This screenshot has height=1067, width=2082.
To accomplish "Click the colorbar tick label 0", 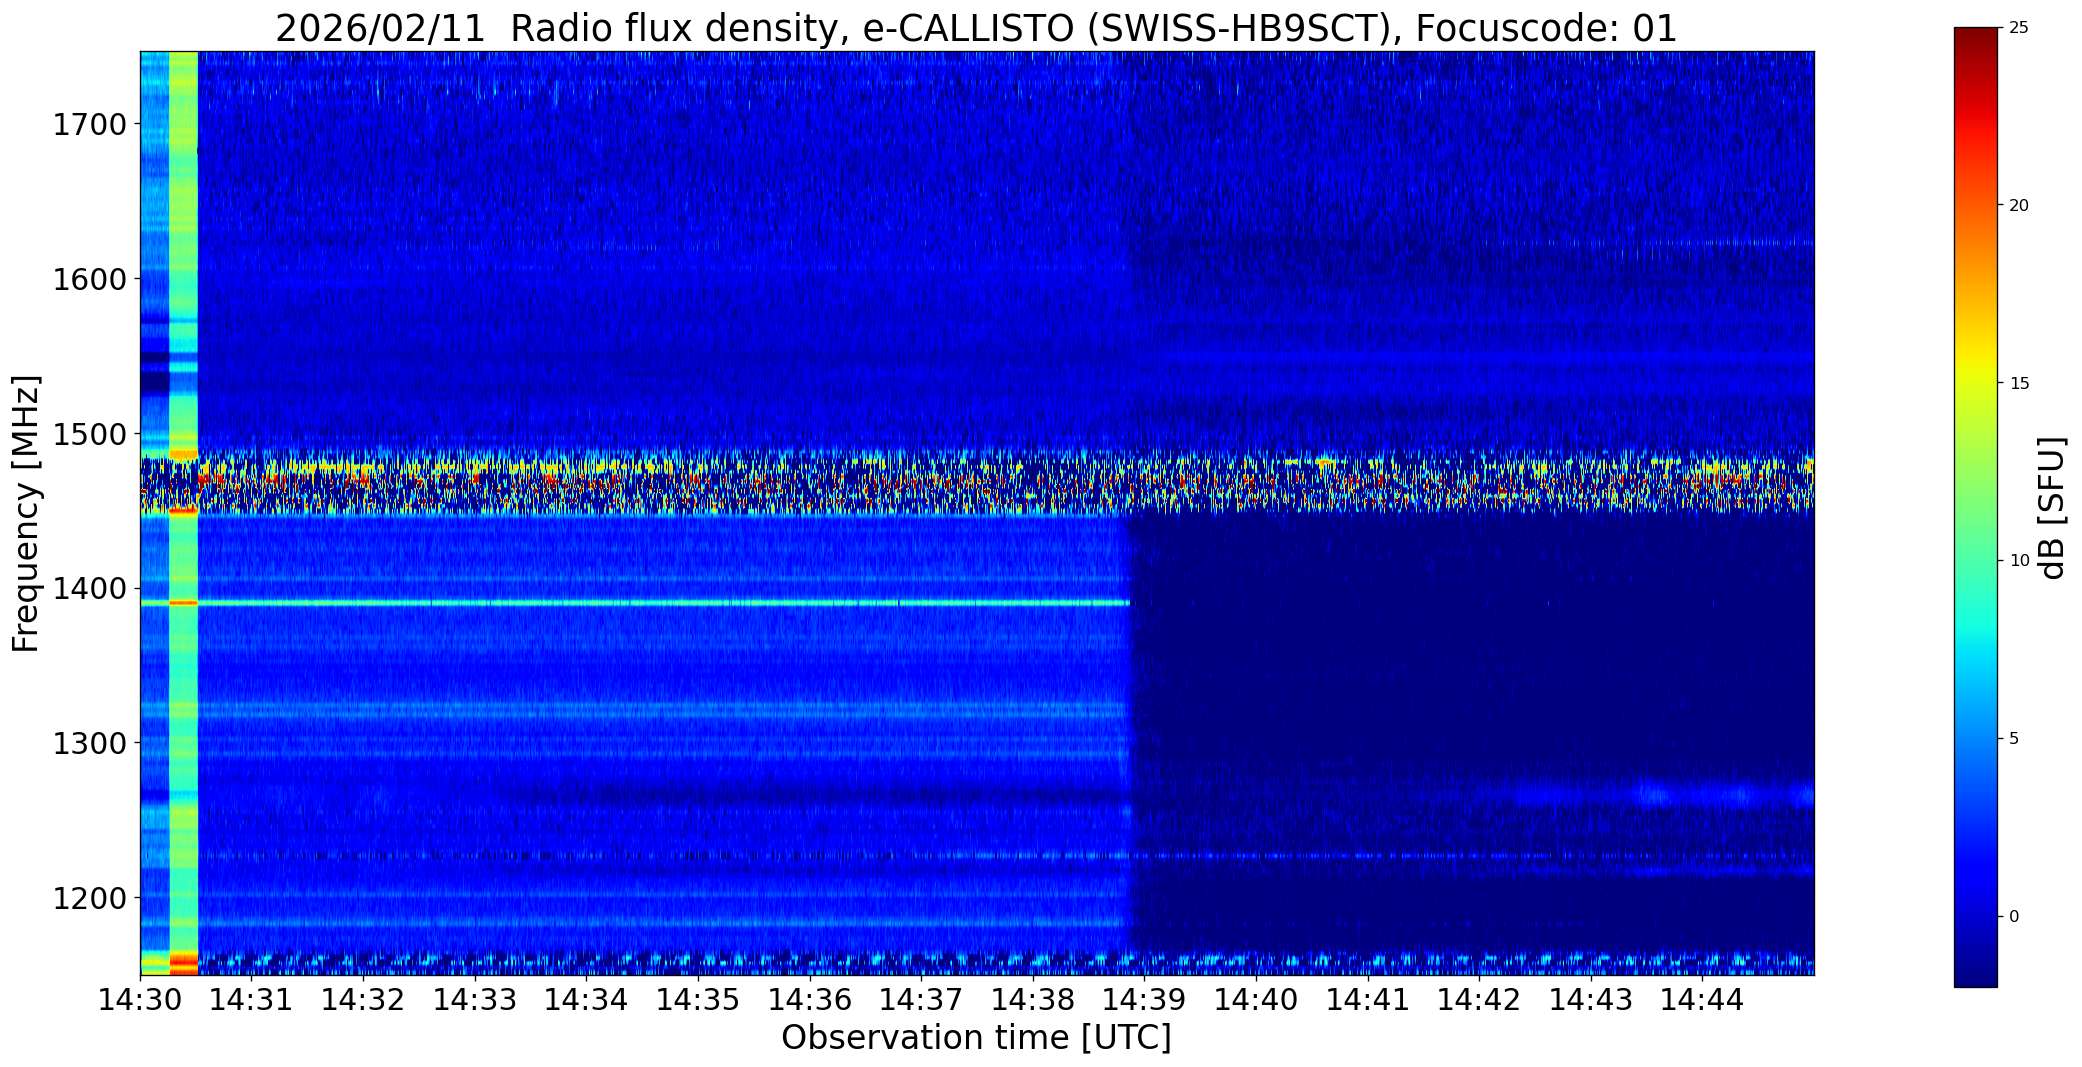I will [x=2014, y=916].
